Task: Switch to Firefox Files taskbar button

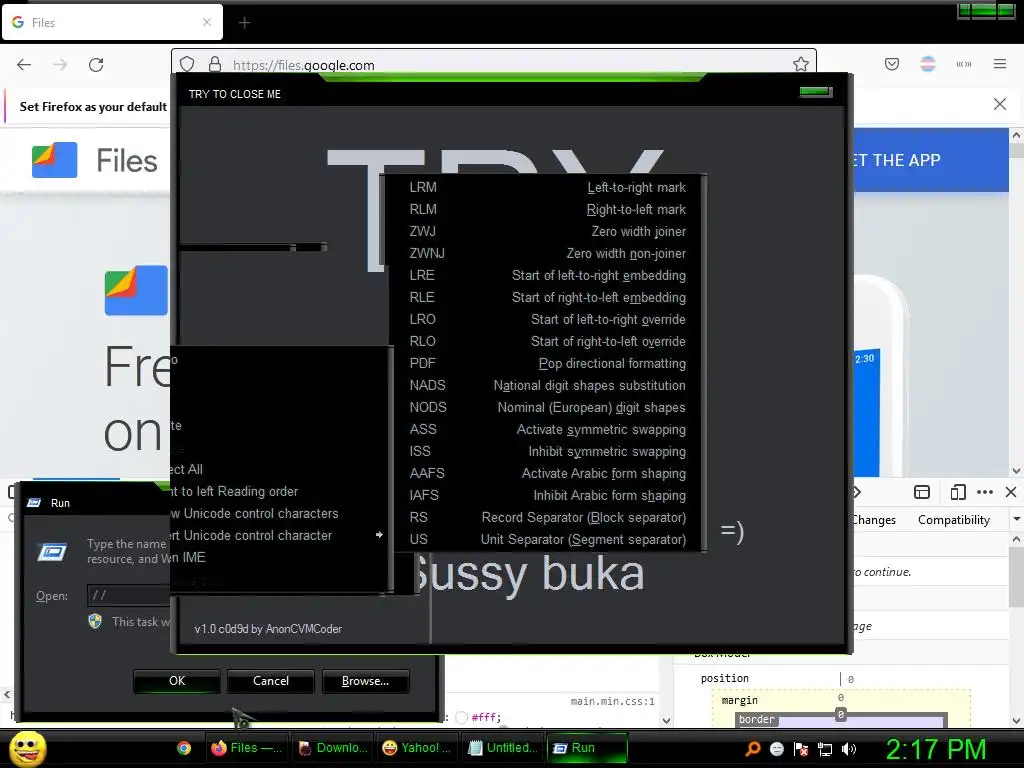Action: [x=248, y=748]
